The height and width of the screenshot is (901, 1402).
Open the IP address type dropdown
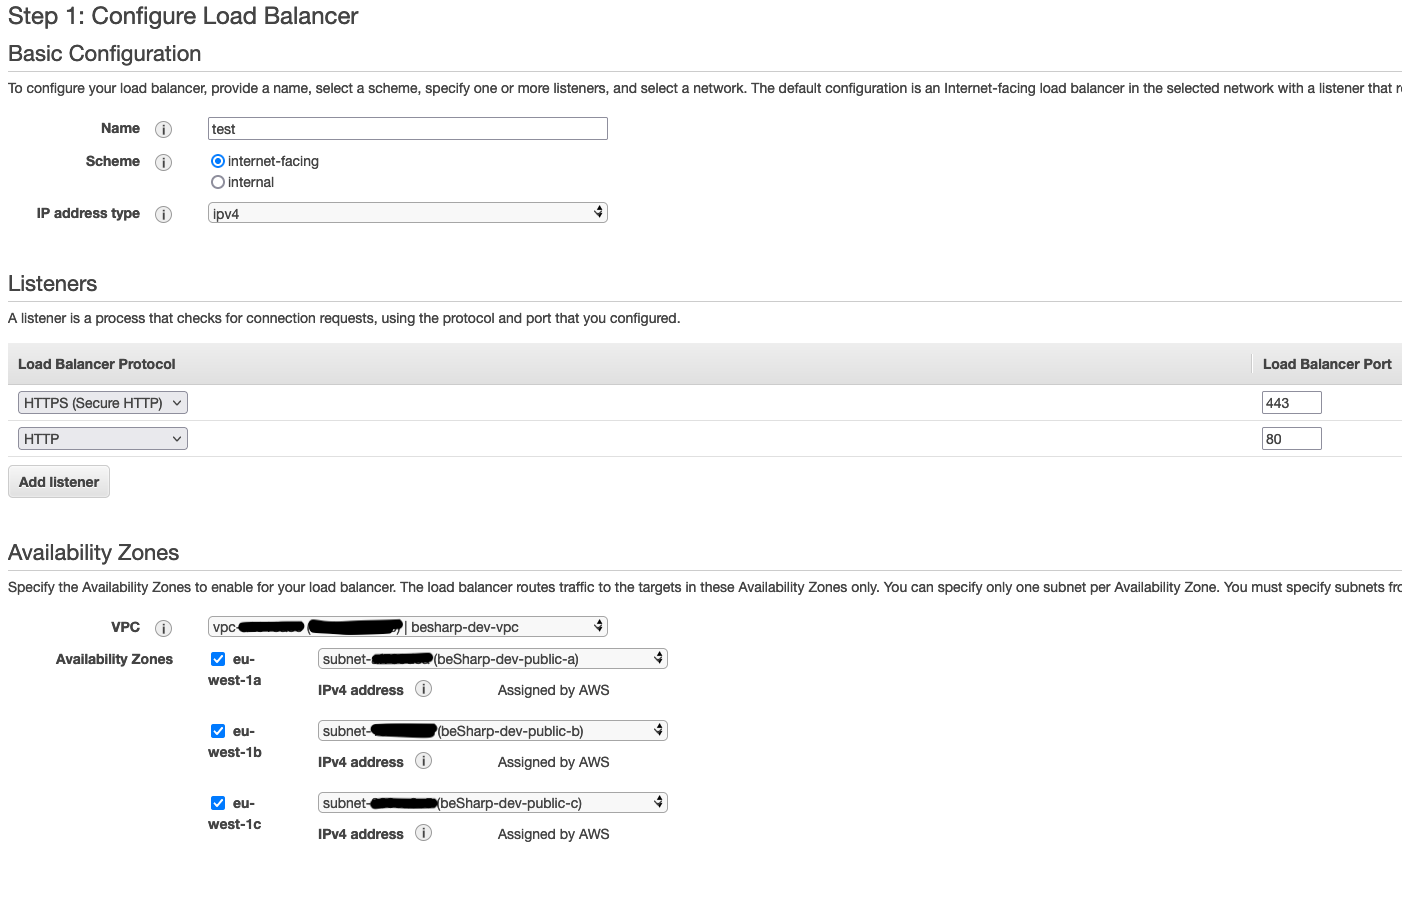tap(407, 213)
